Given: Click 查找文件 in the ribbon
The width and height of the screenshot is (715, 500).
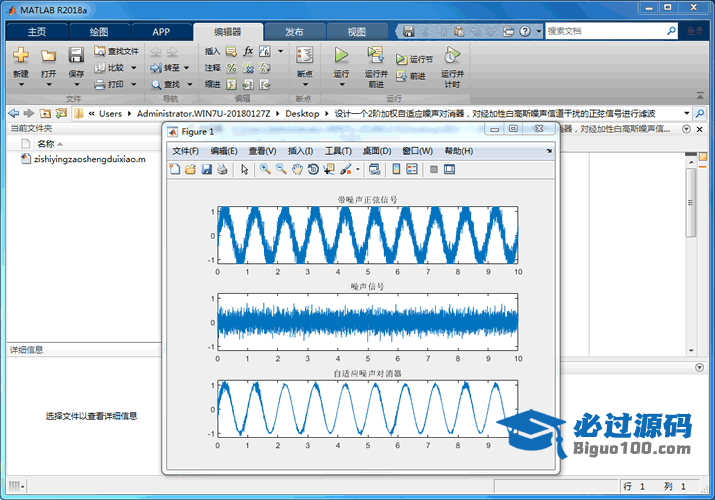Looking at the screenshot, I should coord(116,51).
